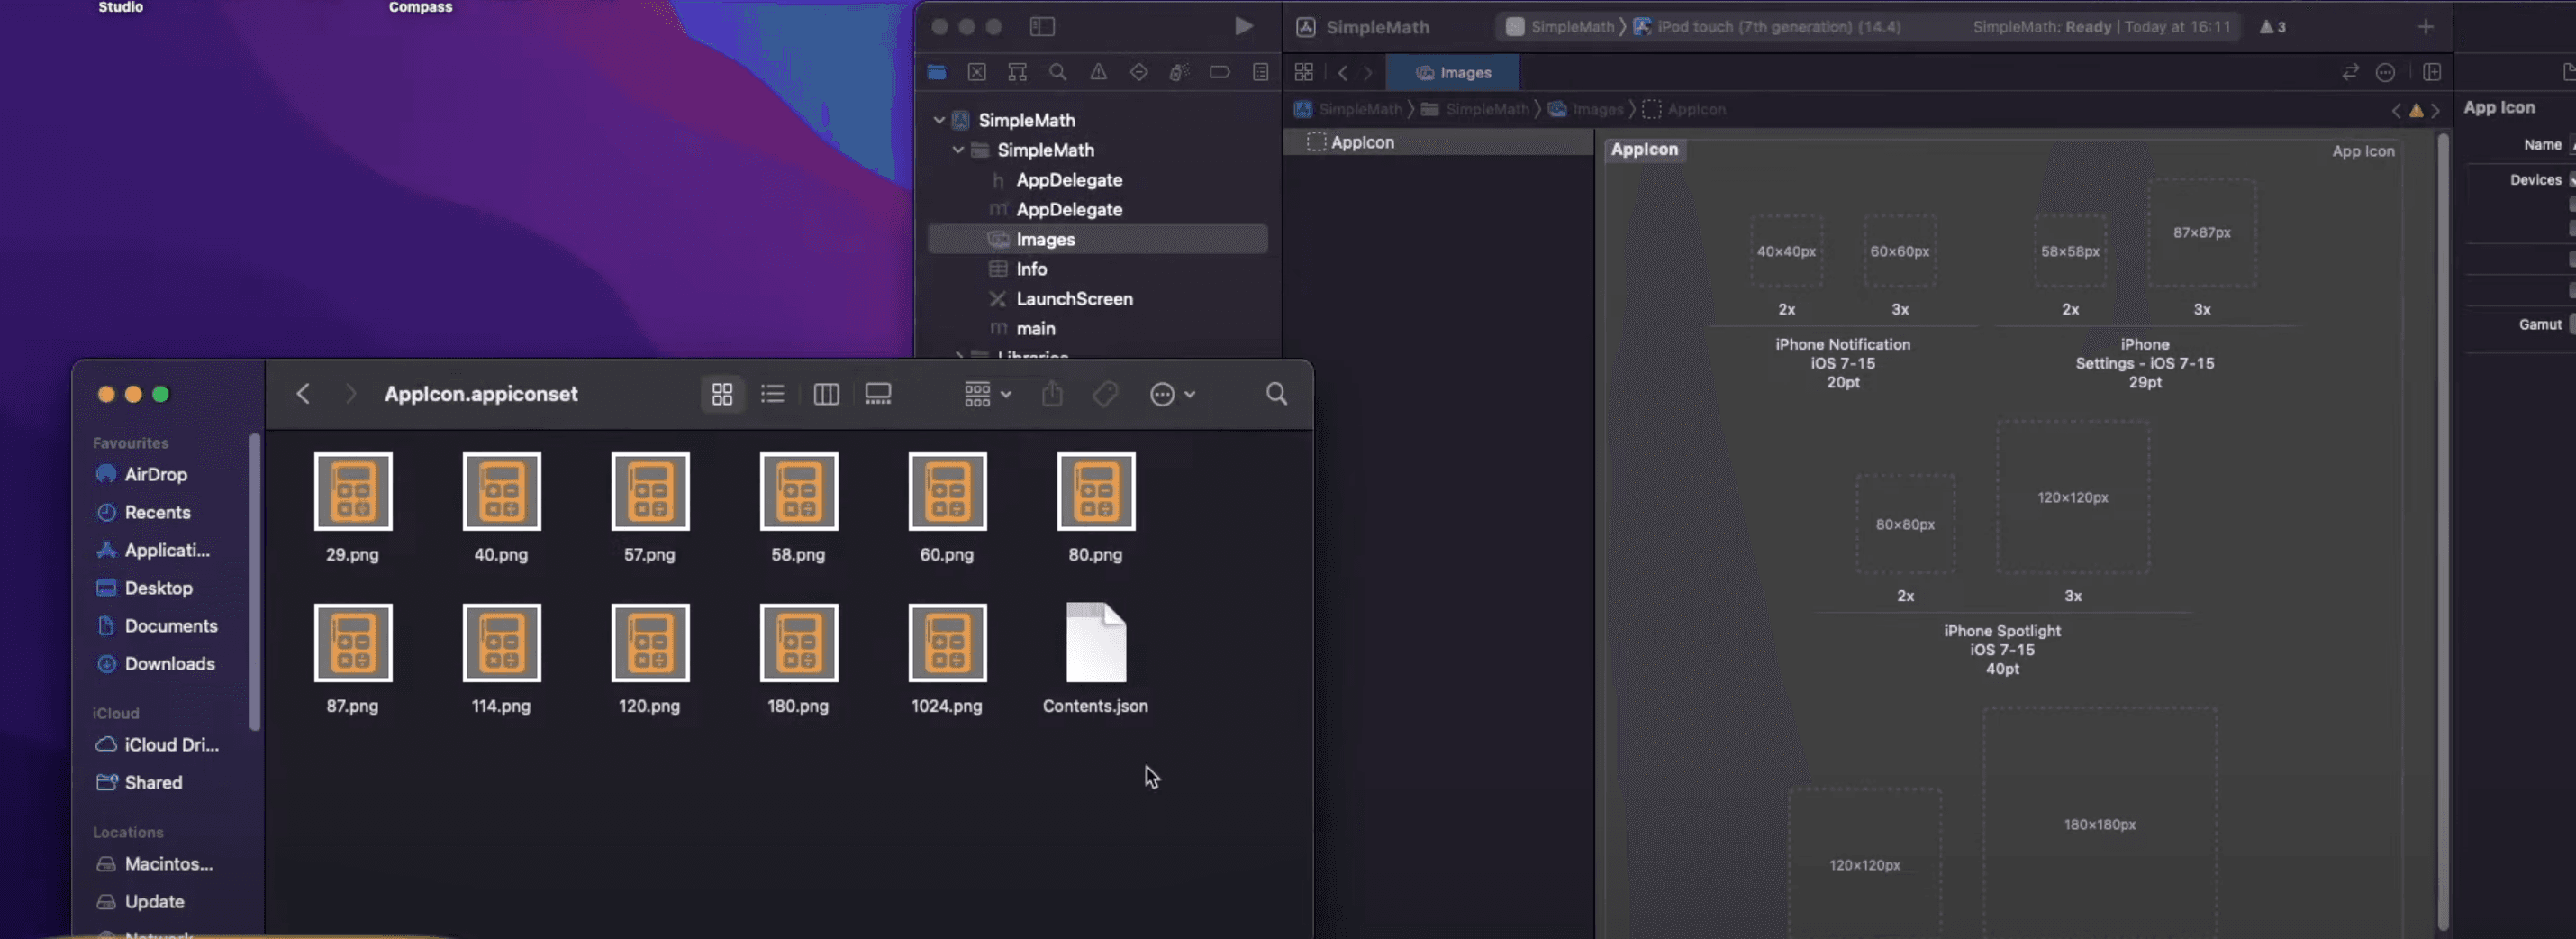Viewport: 2576px width, 939px height.
Task: Open the Issue navigator warning icon
Action: click(1098, 72)
